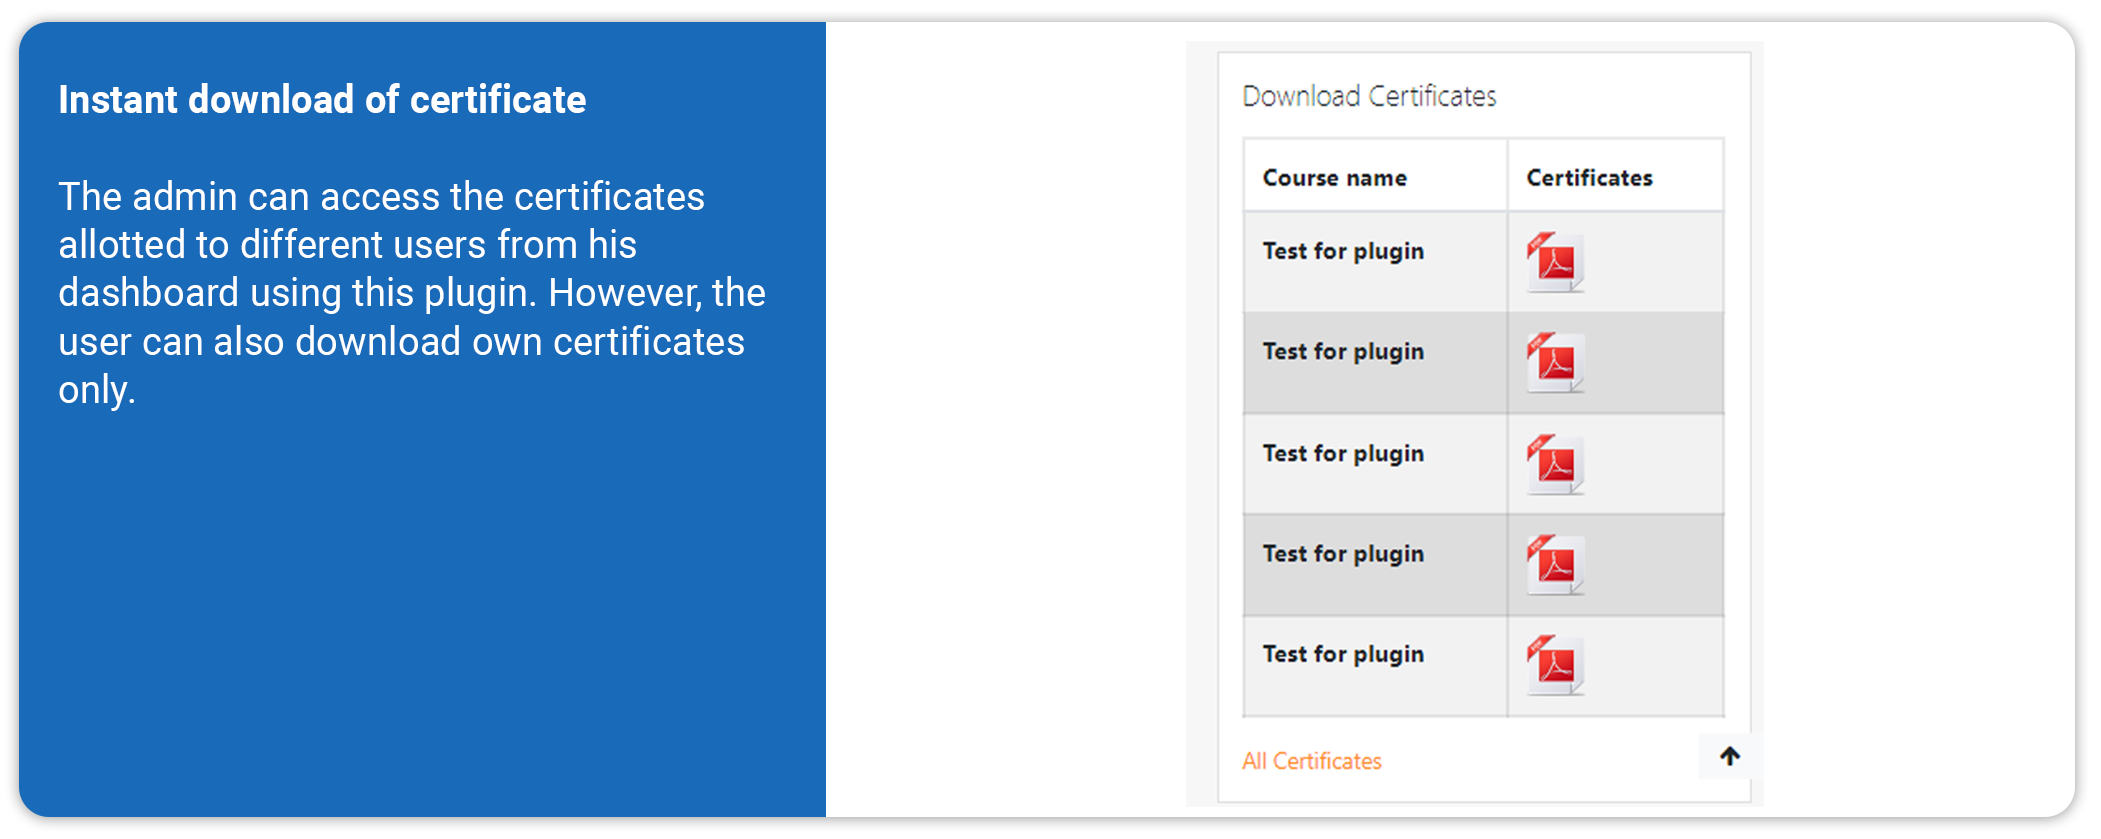
Task: Click the Course name column header
Action: (1334, 178)
